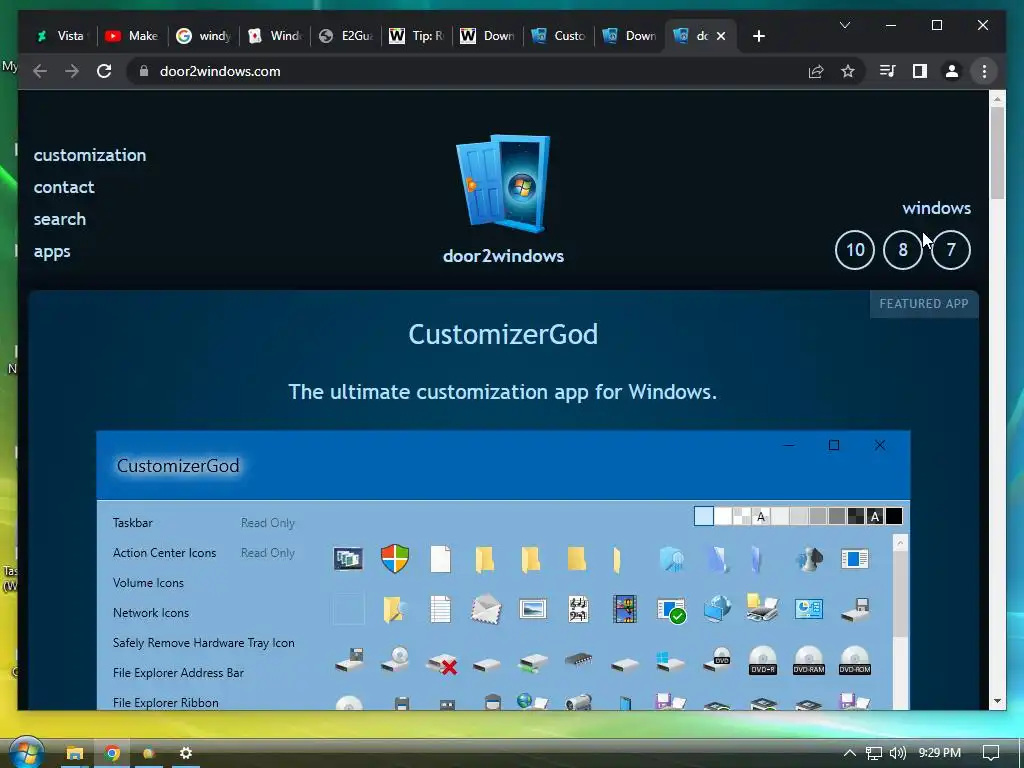Select the white A swatch
This screenshot has height=768, width=1024.
[761, 516]
